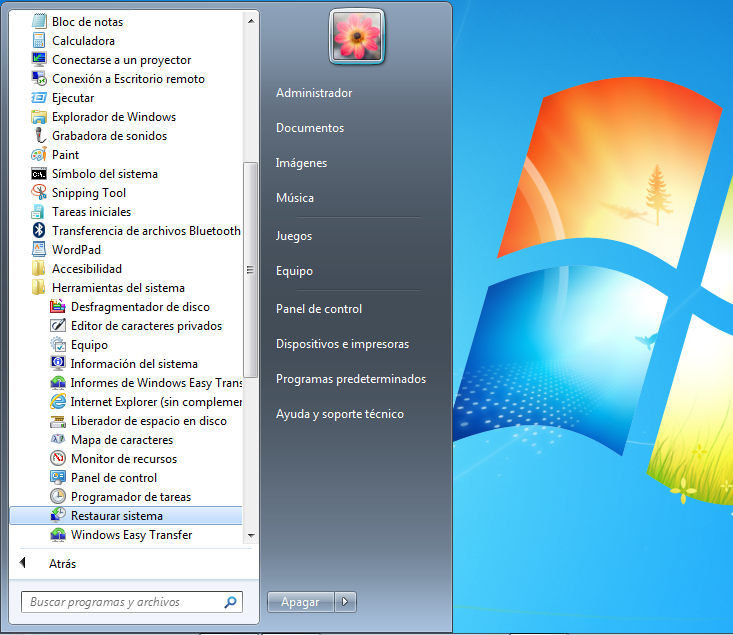The width and height of the screenshot is (733, 635).
Task: Click the programs list scrollbar thumb
Action: (x=251, y=270)
